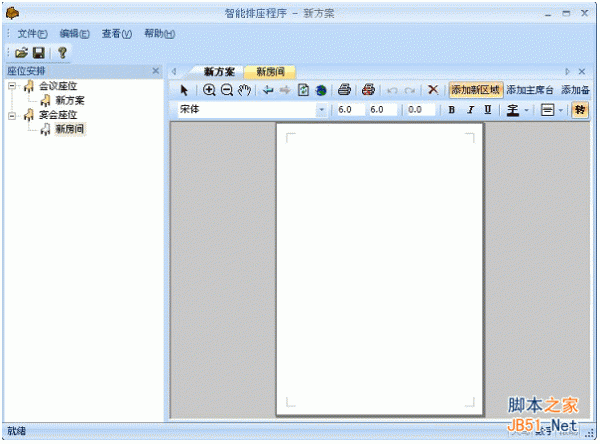Viewport: 600px width, 444px height.
Task: Click the grey forward arrow icon
Action: tap(285, 90)
